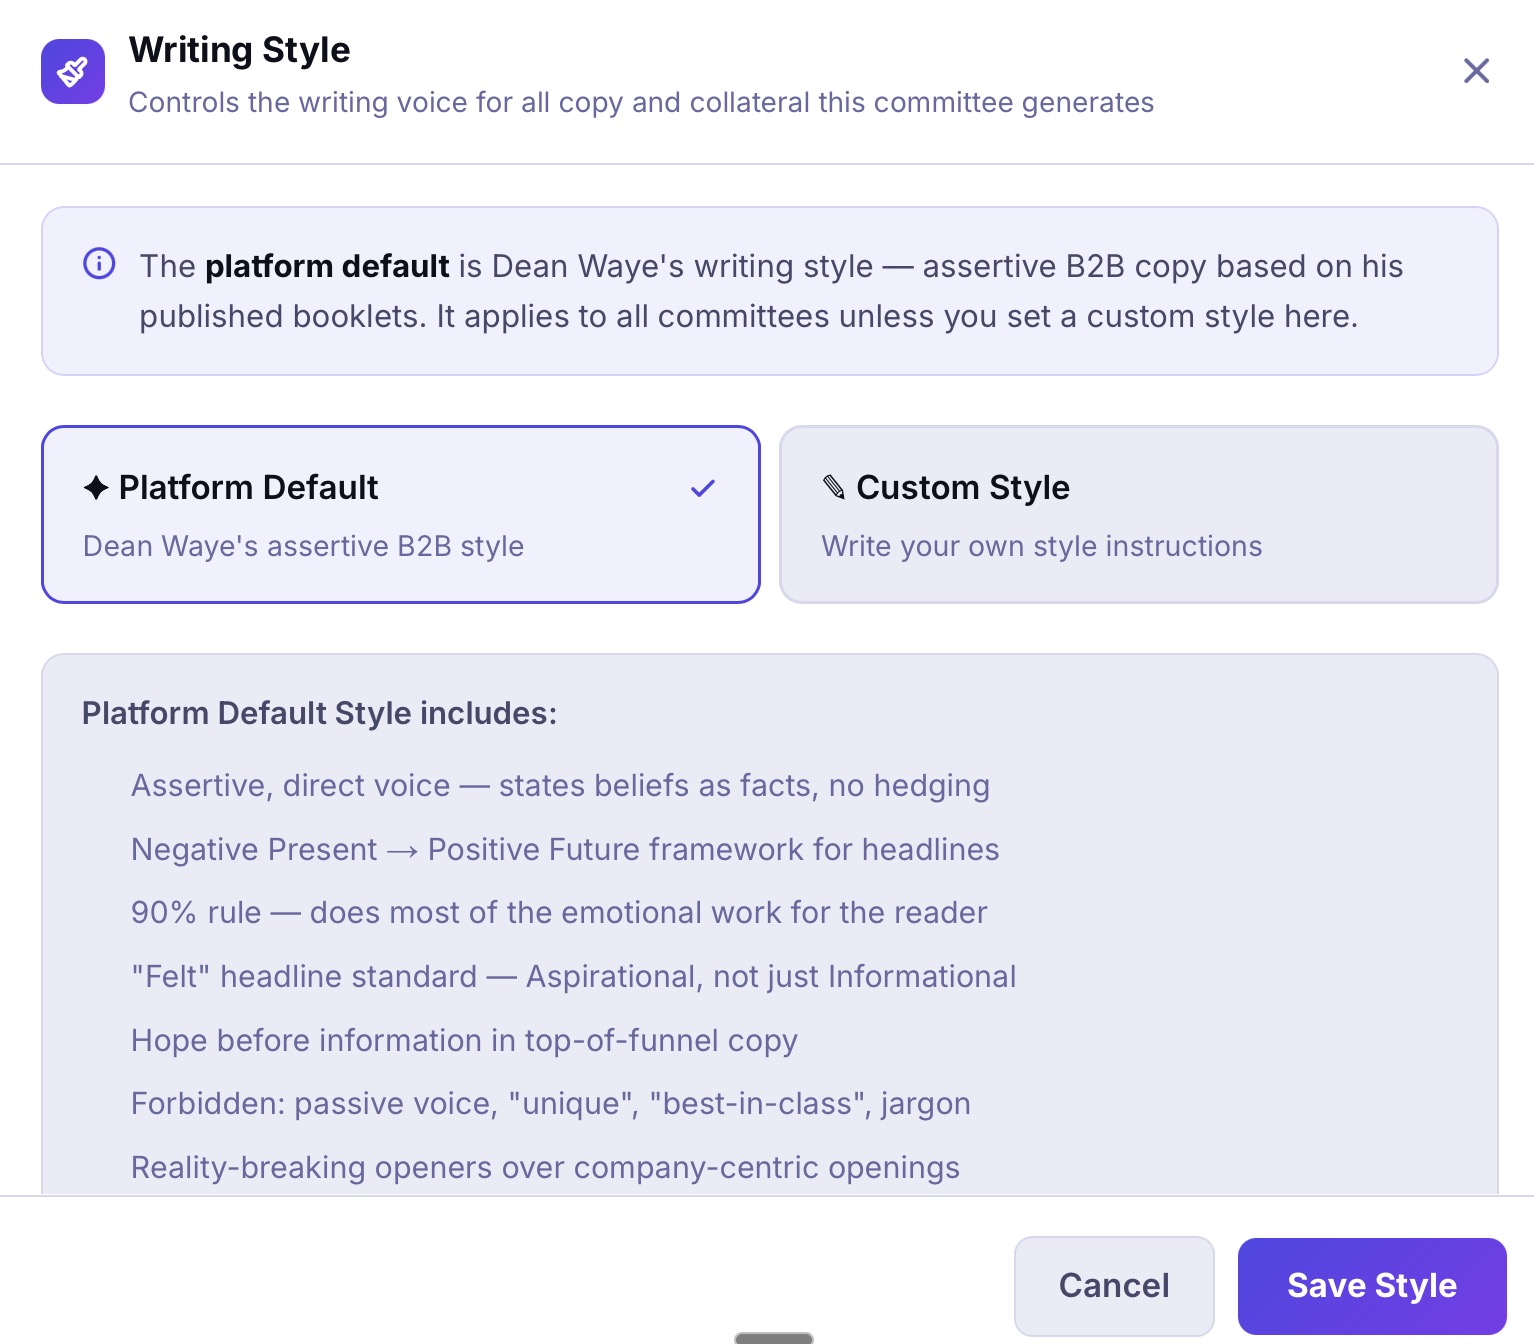Click the info icon in the banner
The height and width of the screenshot is (1344, 1534).
[x=98, y=264]
